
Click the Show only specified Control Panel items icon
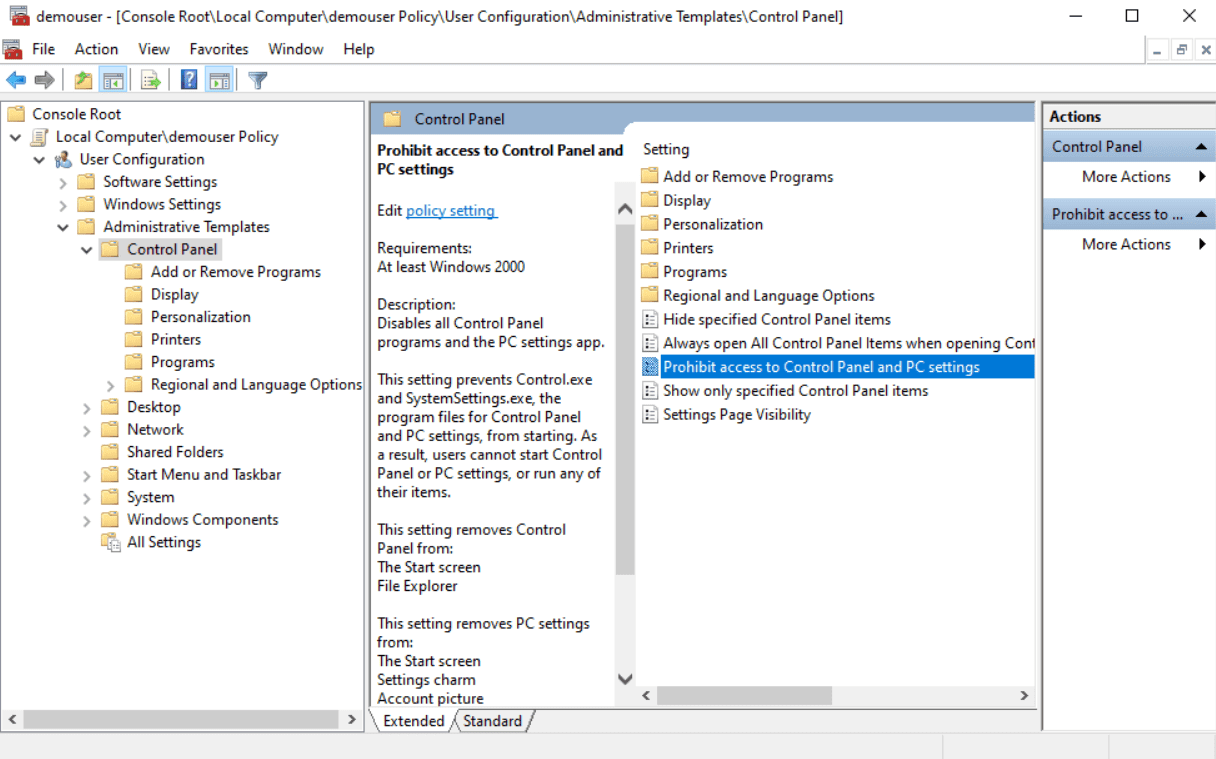pos(649,391)
